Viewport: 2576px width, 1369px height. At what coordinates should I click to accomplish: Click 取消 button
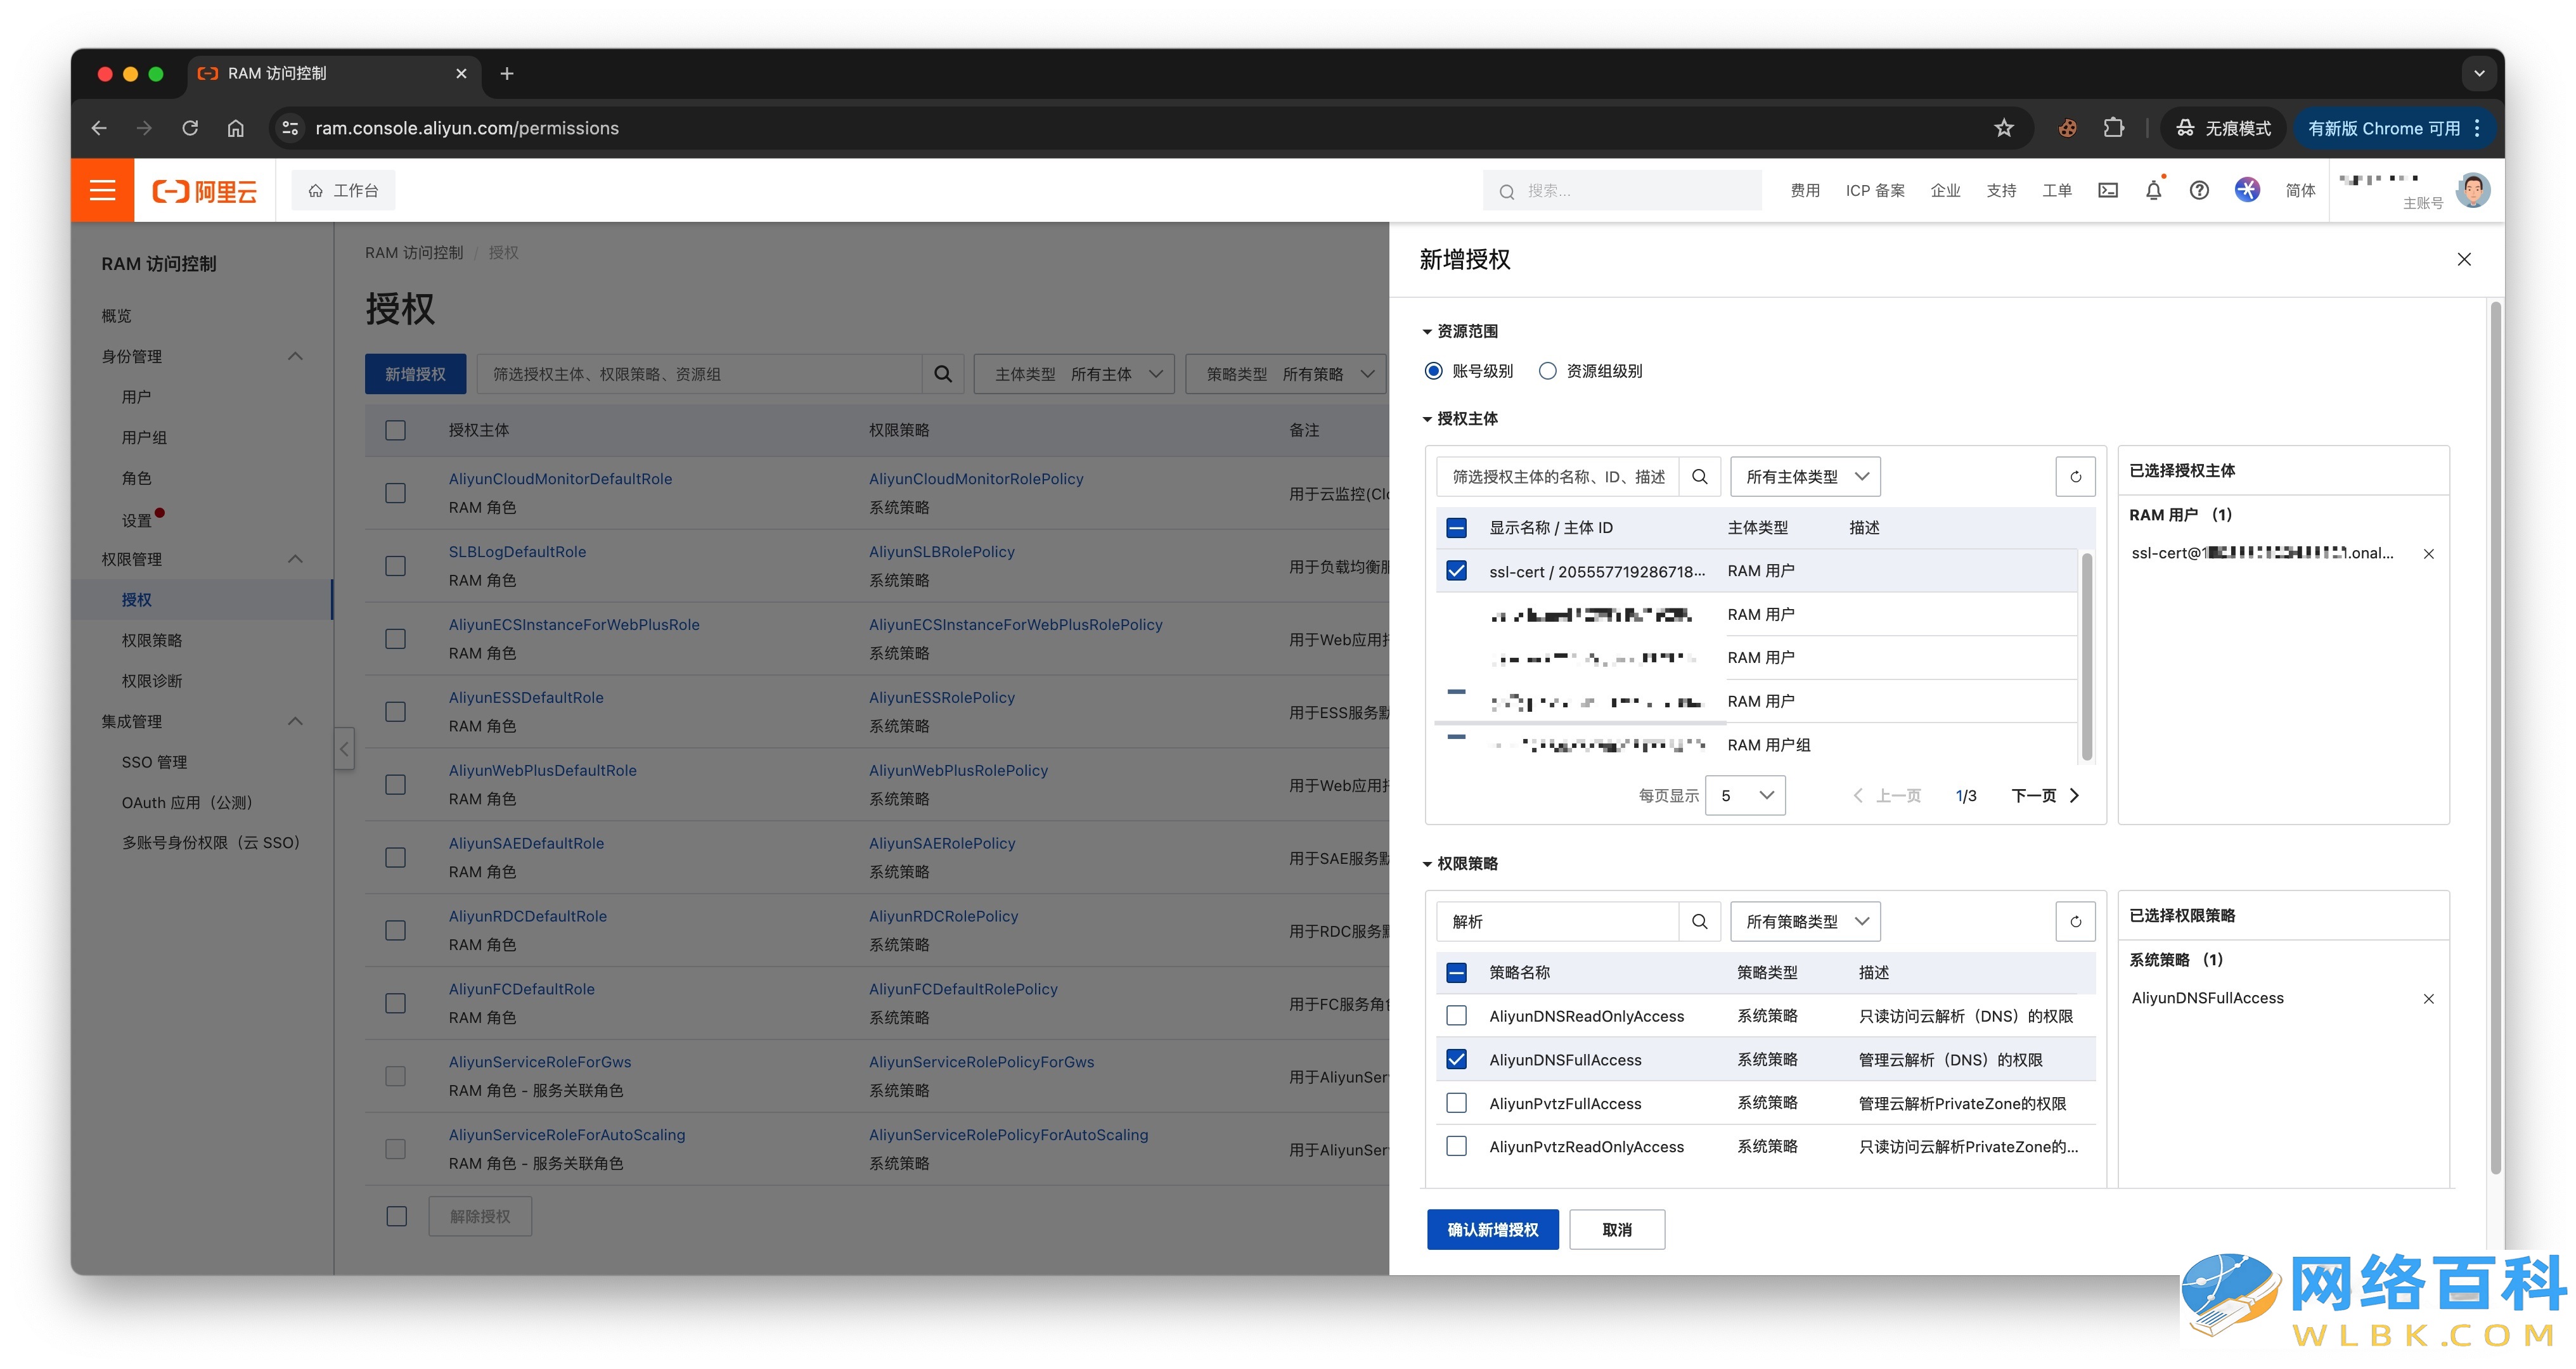(1617, 1230)
